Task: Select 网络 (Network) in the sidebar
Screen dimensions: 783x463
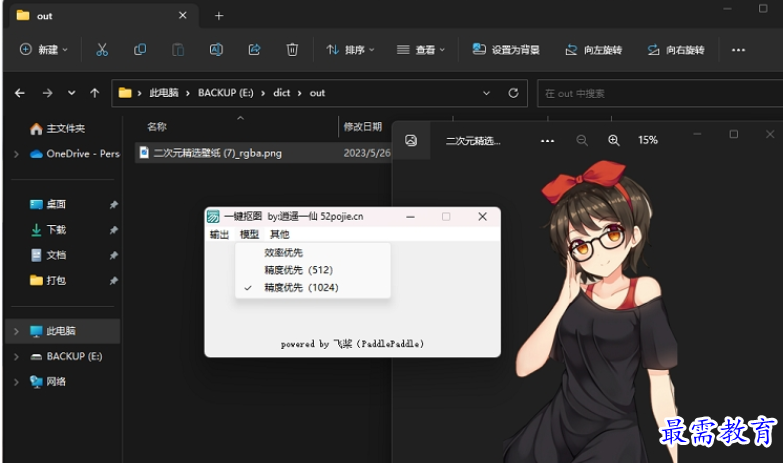Action: 48,382
